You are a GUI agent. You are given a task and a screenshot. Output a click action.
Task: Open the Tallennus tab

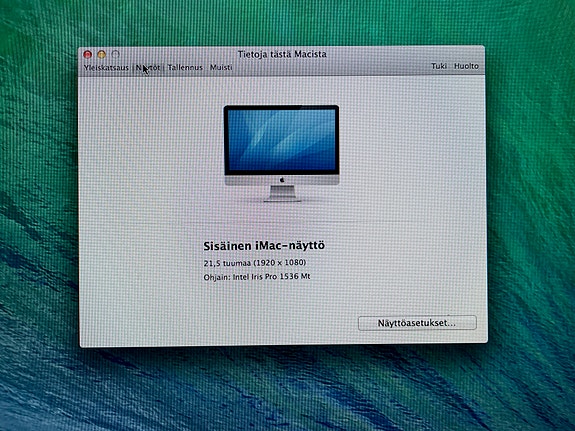tap(185, 67)
